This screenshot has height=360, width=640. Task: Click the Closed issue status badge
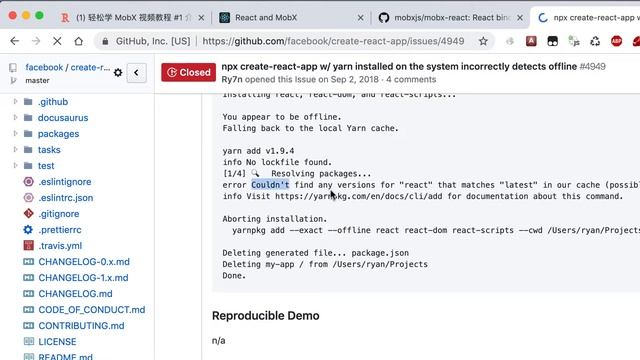coord(188,73)
